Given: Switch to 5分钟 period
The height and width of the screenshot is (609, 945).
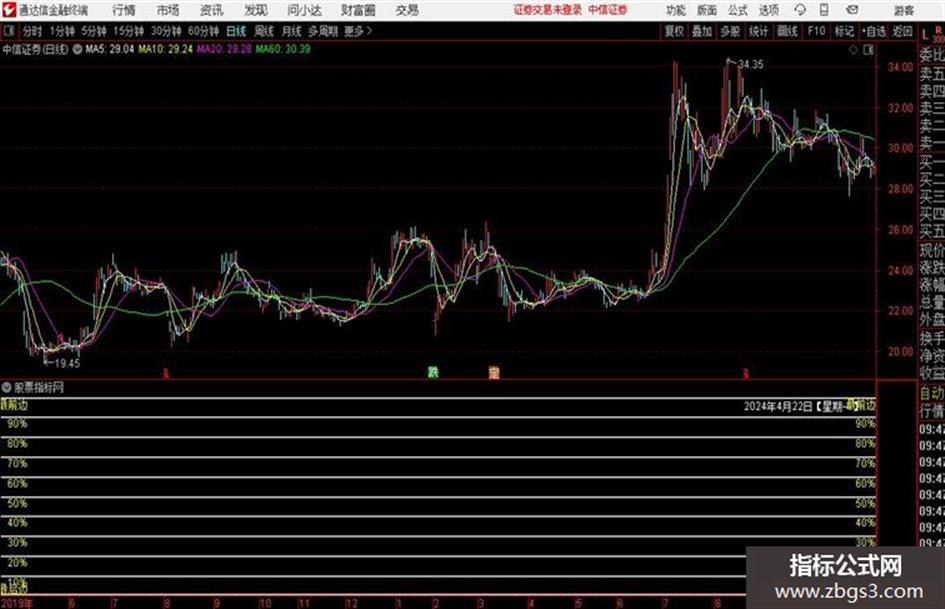Looking at the screenshot, I should click(x=94, y=31).
